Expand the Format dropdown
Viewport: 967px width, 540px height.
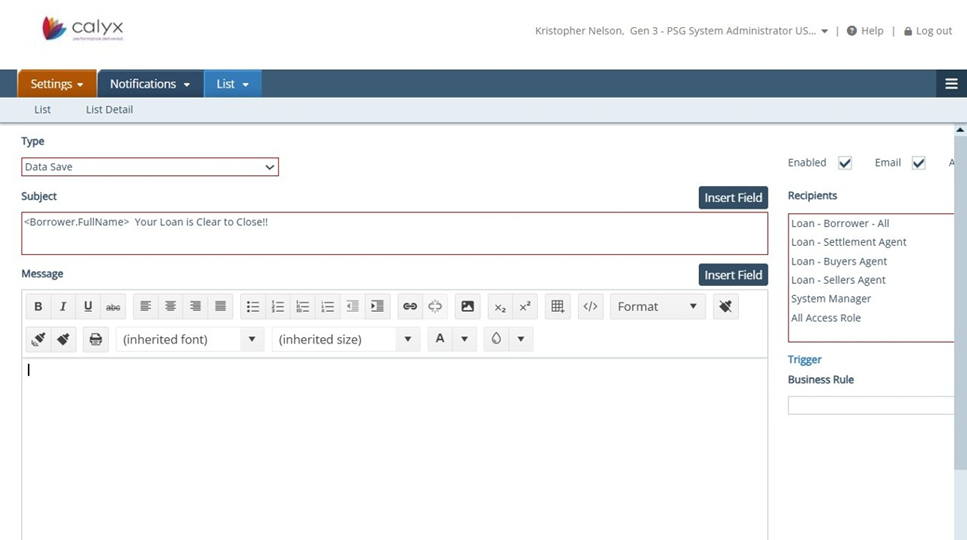657,307
